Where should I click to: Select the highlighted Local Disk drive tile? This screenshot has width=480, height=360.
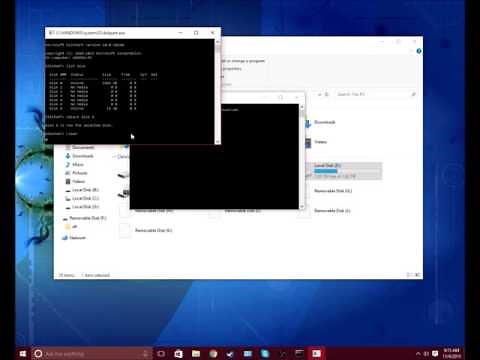click(344, 171)
